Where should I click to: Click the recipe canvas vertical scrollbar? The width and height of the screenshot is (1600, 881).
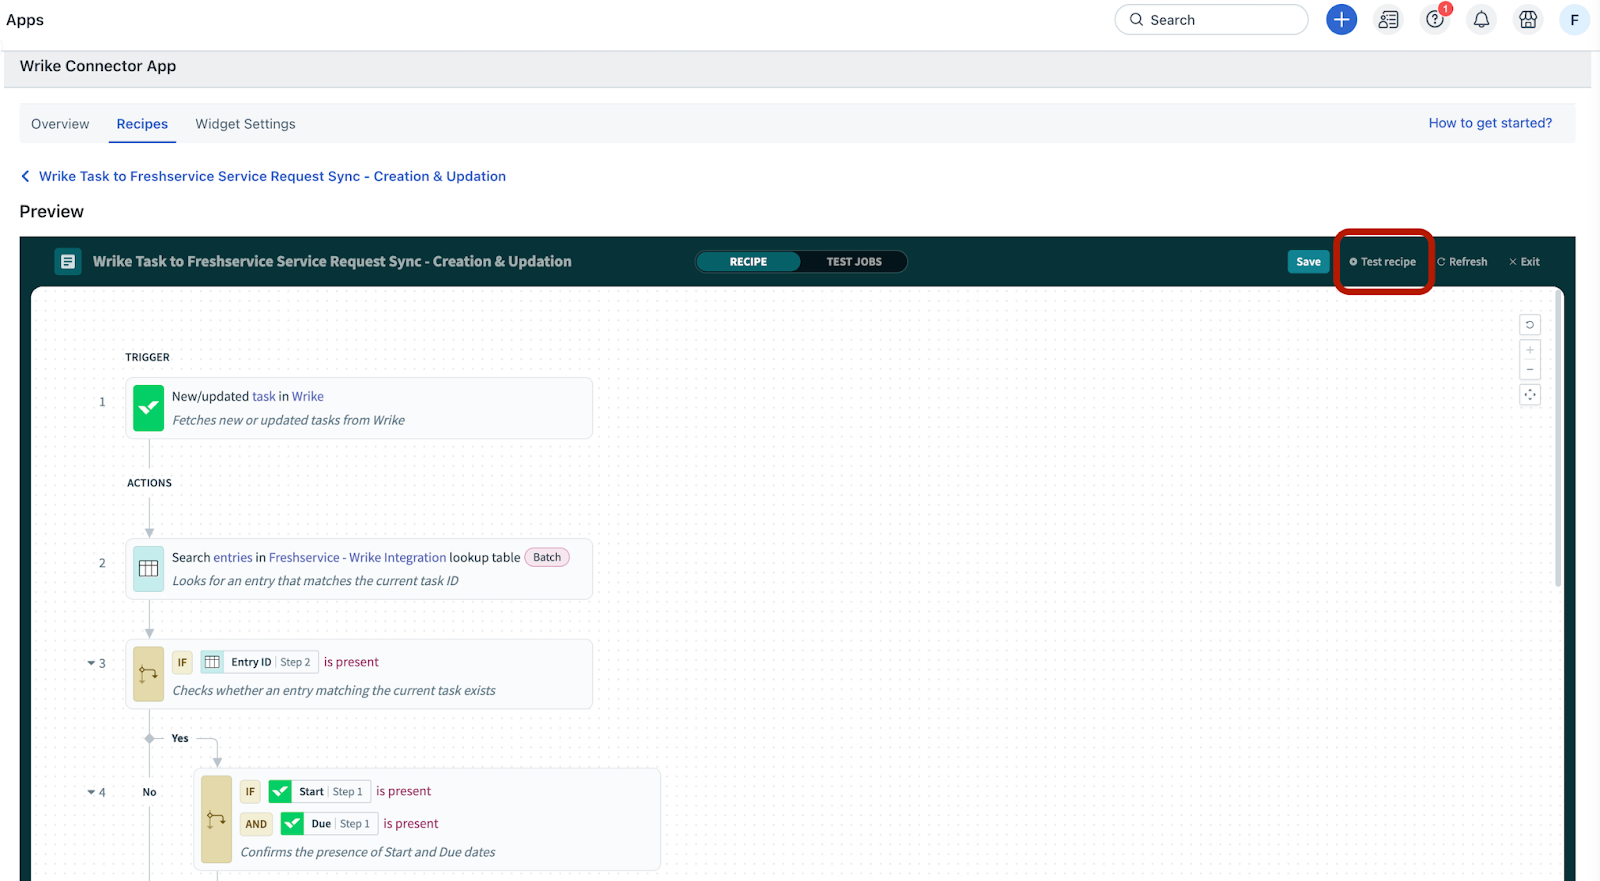point(1558,440)
